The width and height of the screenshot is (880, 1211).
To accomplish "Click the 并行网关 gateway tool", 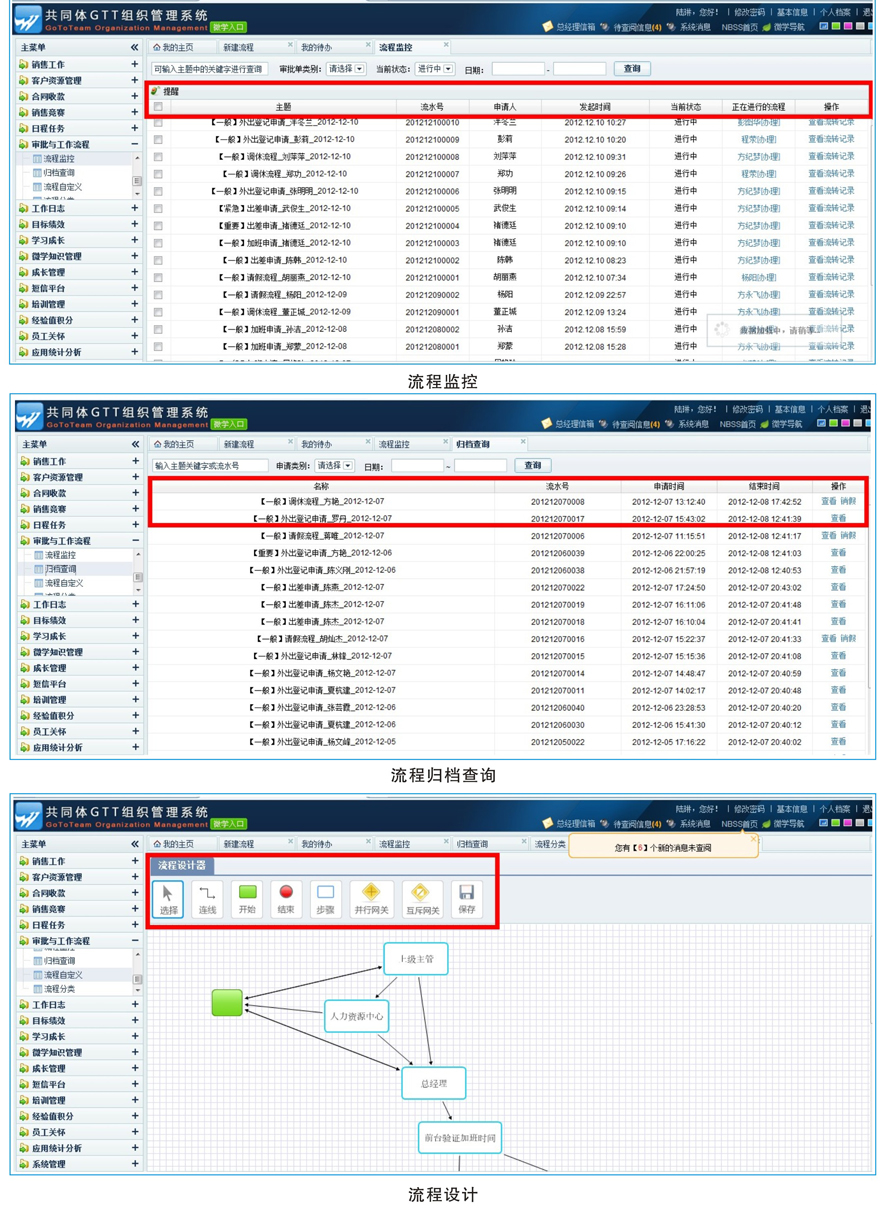I will [371, 898].
